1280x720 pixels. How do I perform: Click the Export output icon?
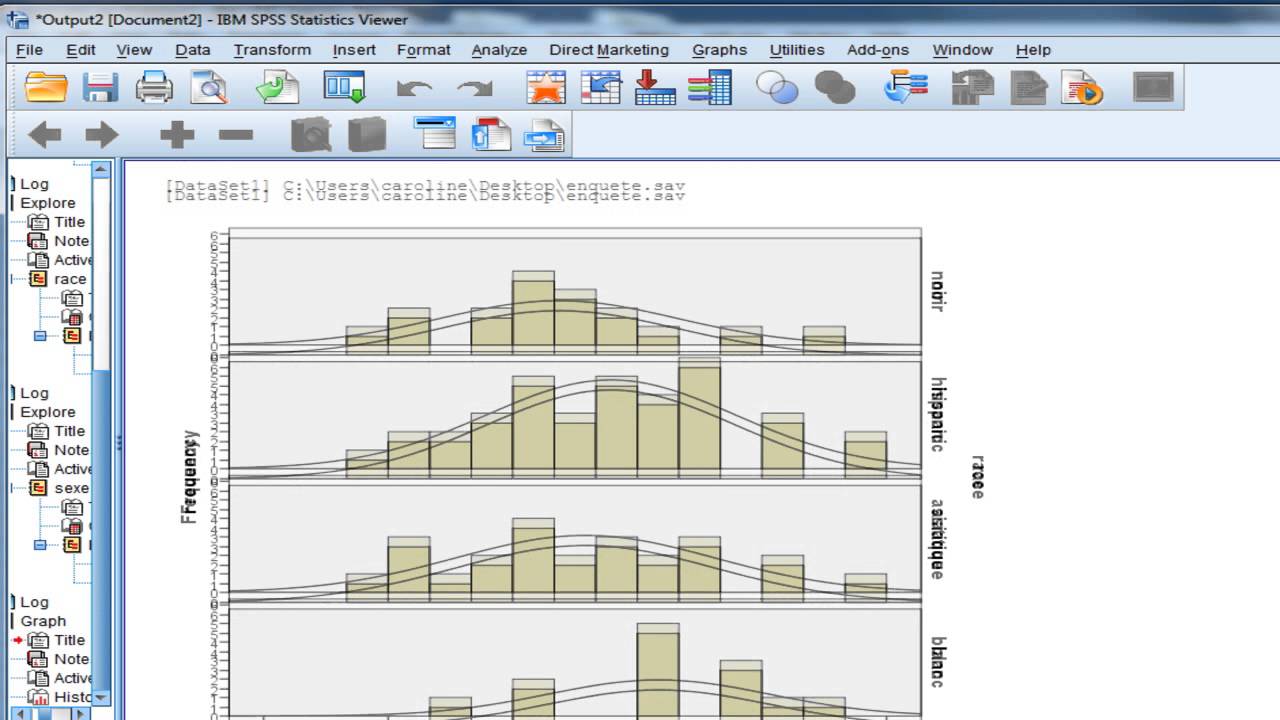(x=277, y=88)
